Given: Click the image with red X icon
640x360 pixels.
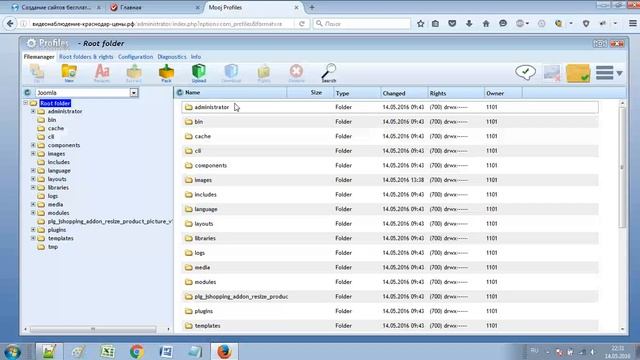Looking at the screenshot, I should pyautogui.click(x=552, y=73).
